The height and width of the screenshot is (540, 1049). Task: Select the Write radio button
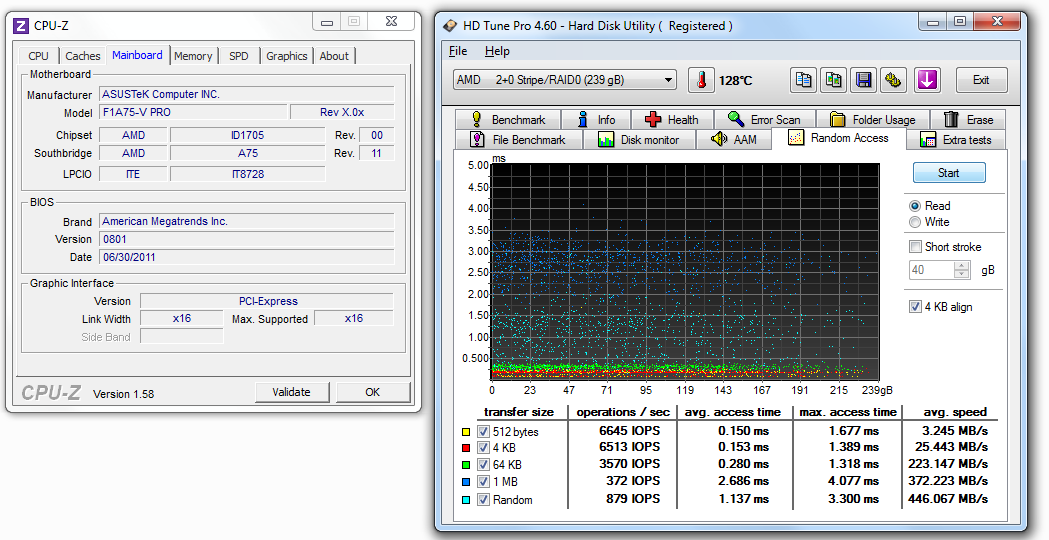(915, 222)
